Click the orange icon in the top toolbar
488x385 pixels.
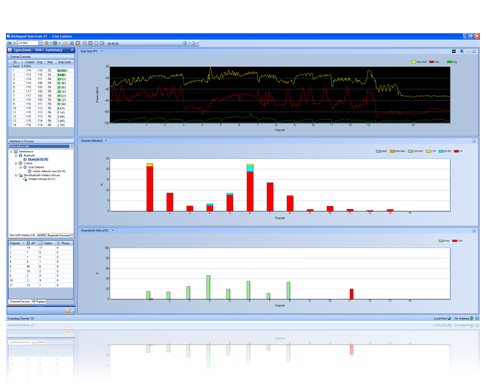coord(46,43)
